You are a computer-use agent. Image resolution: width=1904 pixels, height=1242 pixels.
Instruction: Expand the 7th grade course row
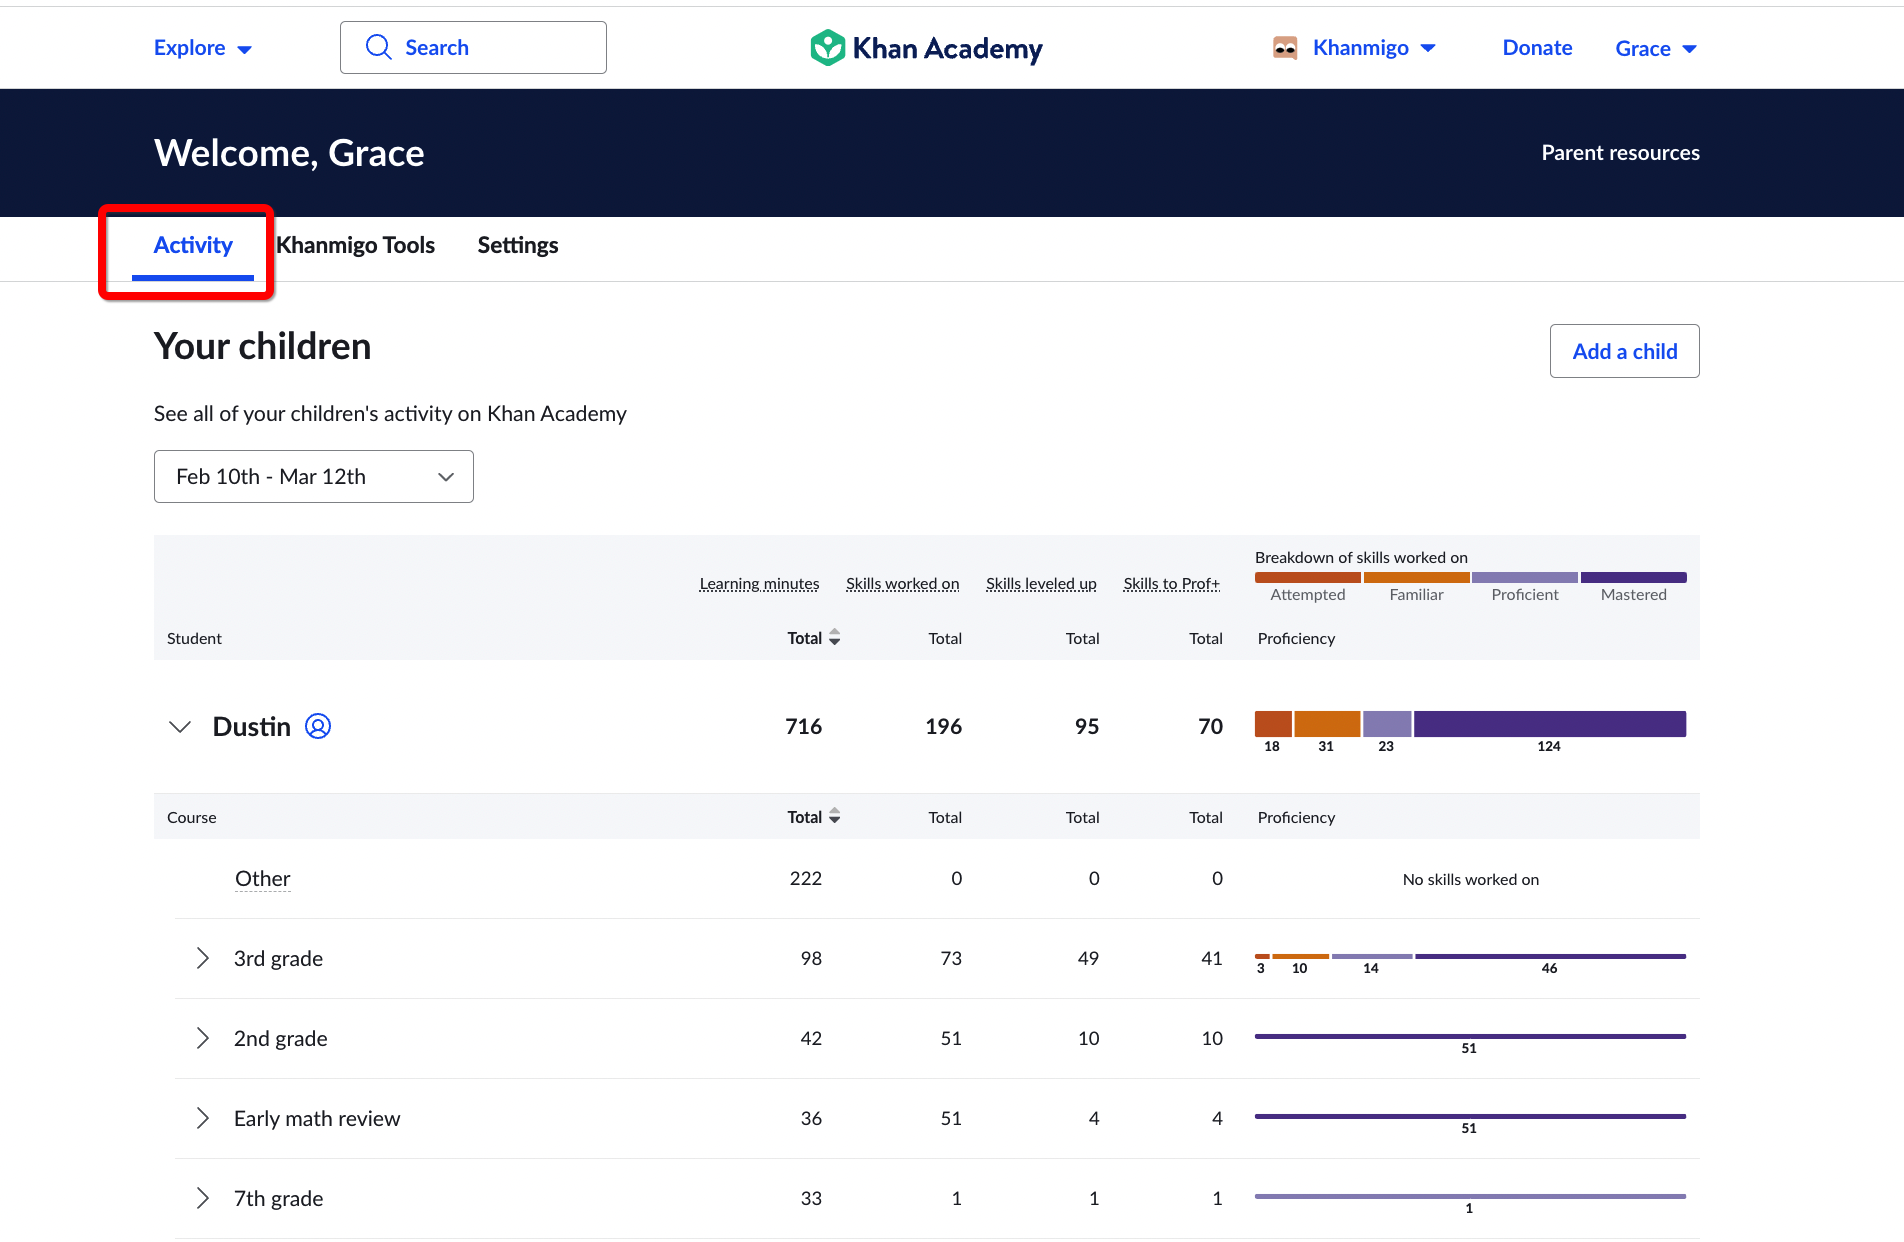[203, 1198]
